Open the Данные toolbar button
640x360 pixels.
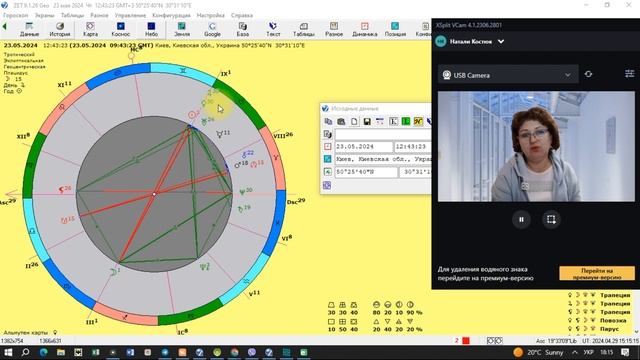(x=29, y=30)
